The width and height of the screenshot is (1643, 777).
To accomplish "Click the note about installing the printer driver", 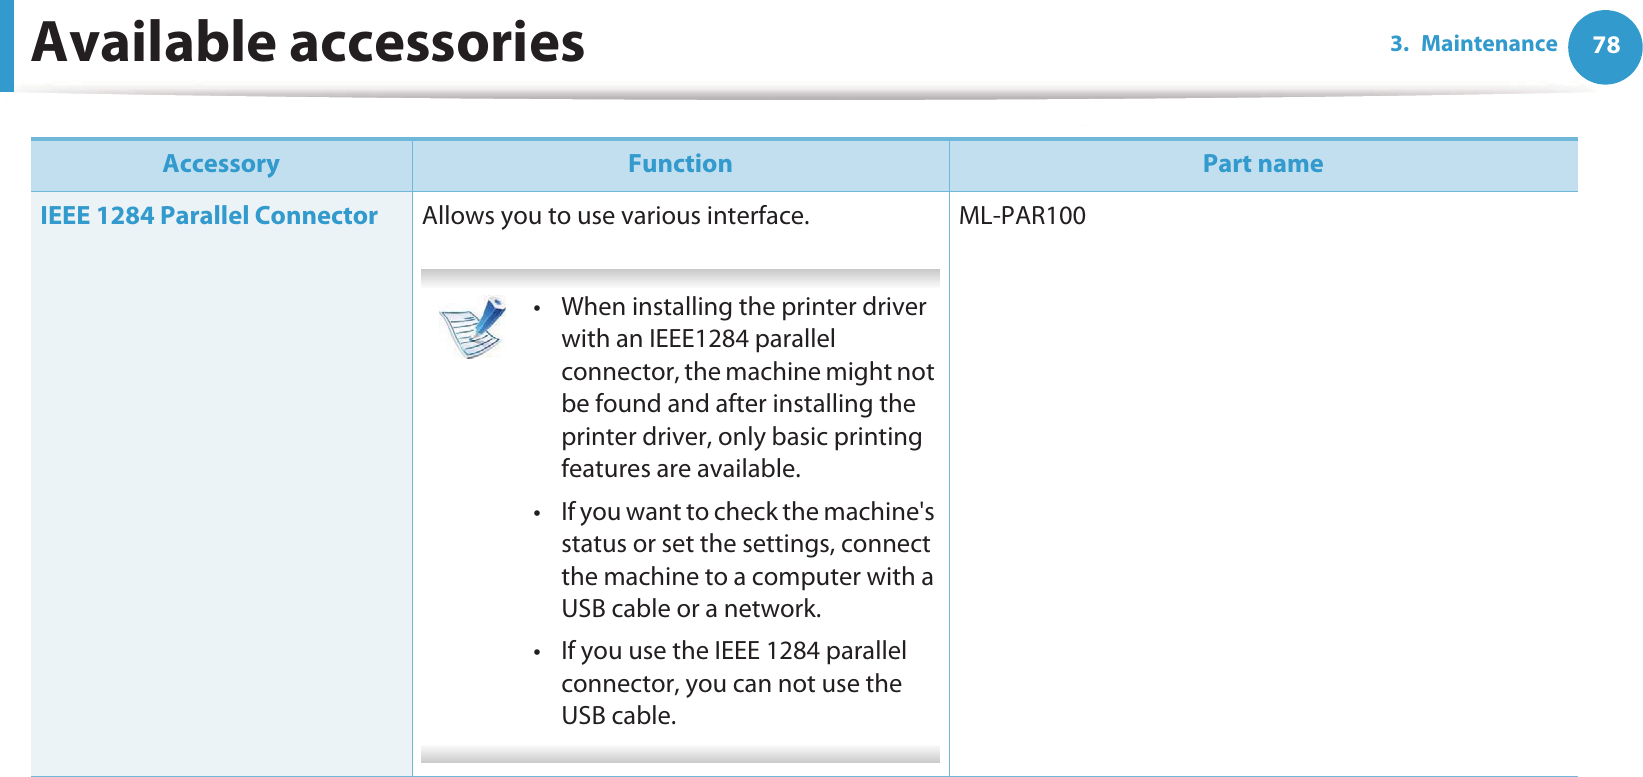I will 746,387.
